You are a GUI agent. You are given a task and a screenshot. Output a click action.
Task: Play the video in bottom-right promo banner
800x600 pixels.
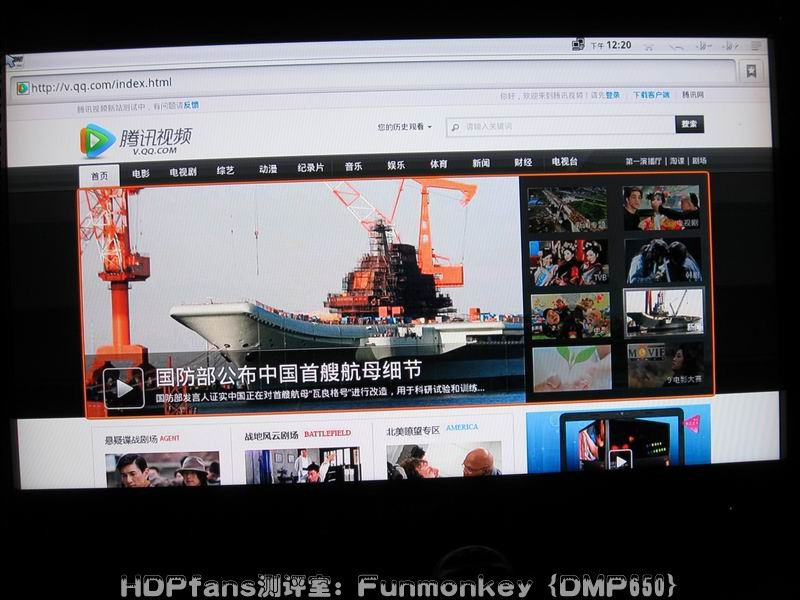click(x=620, y=459)
